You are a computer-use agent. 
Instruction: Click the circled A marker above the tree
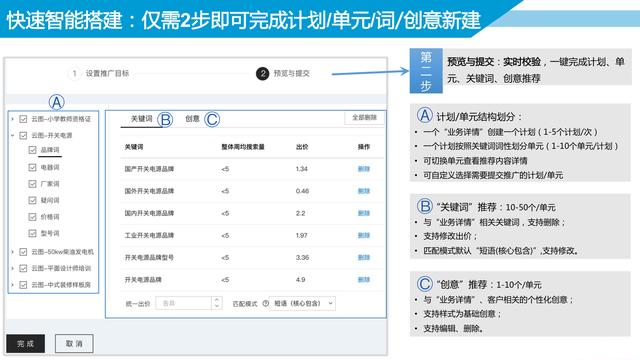click(x=57, y=102)
